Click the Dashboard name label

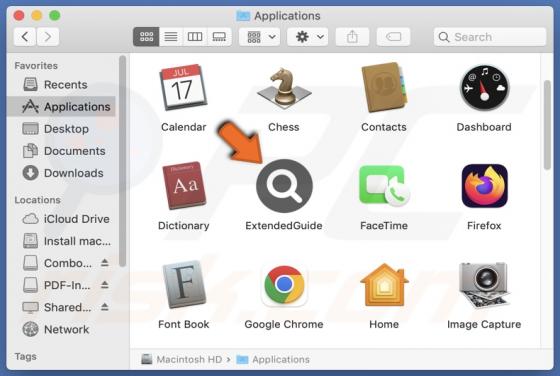[x=484, y=127]
